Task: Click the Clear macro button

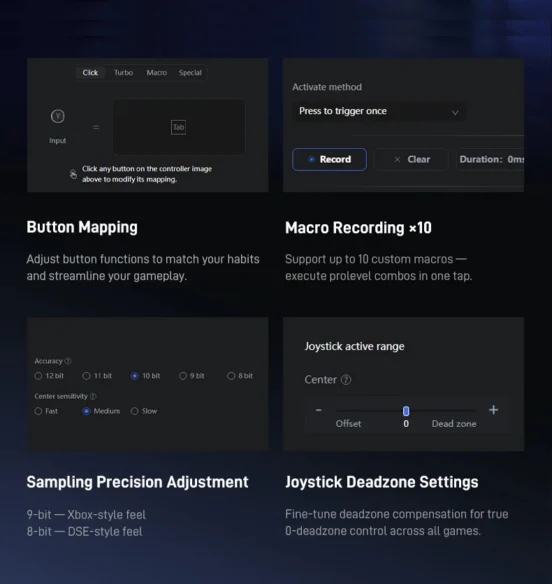Action: coord(411,159)
